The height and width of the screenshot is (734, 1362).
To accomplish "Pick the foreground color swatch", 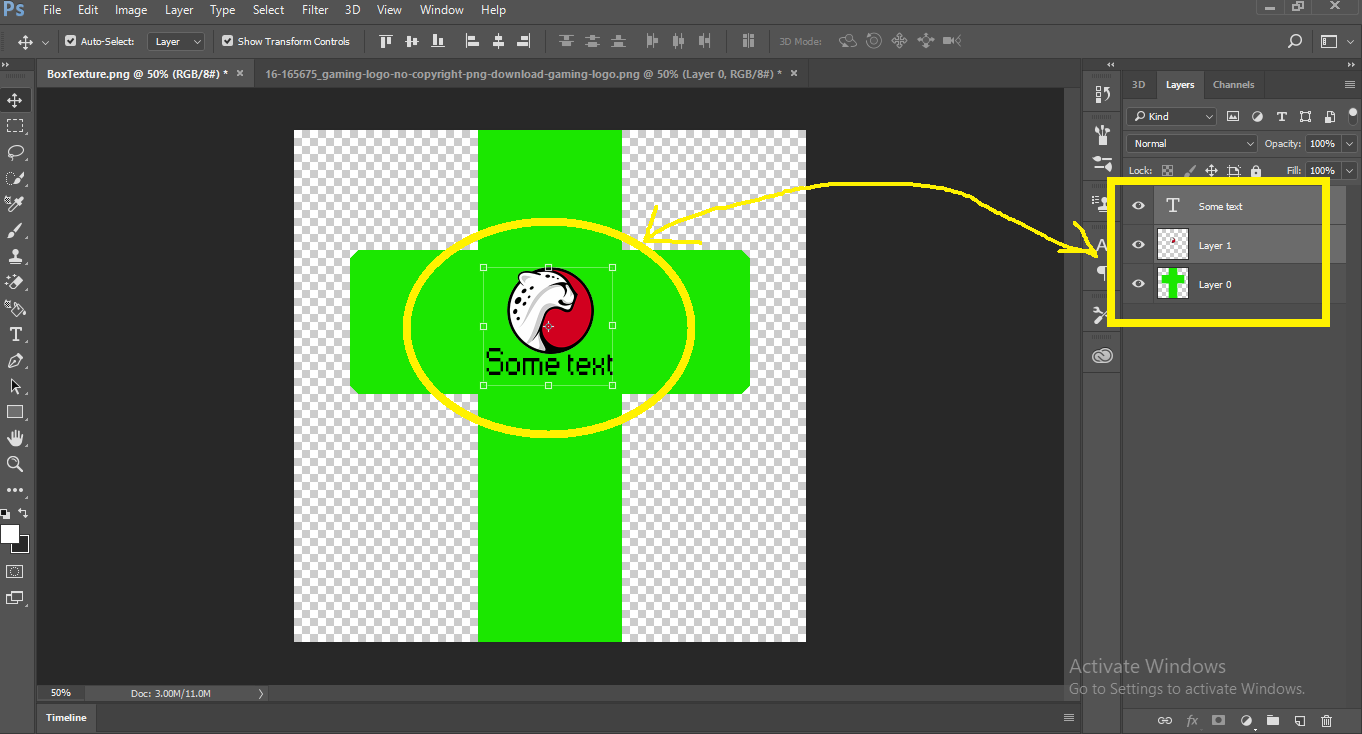I will [x=9, y=534].
